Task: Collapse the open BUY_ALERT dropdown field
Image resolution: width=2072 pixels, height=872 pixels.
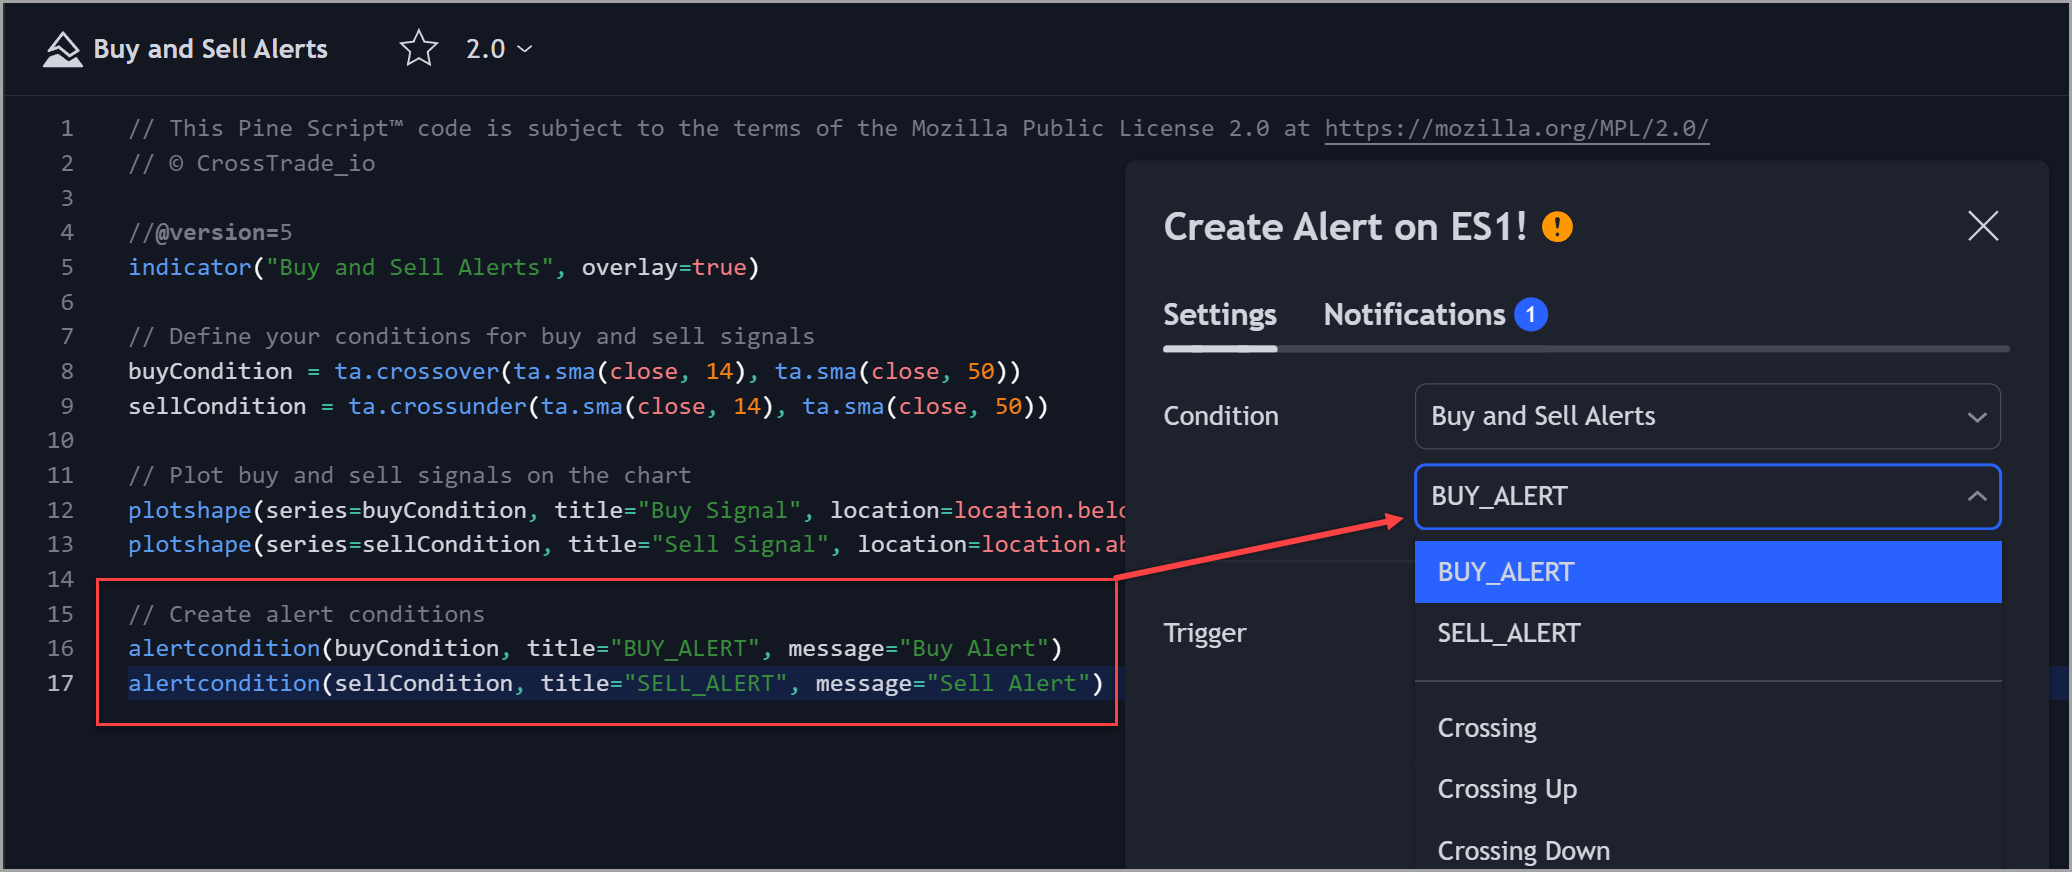Action: click(1707, 496)
